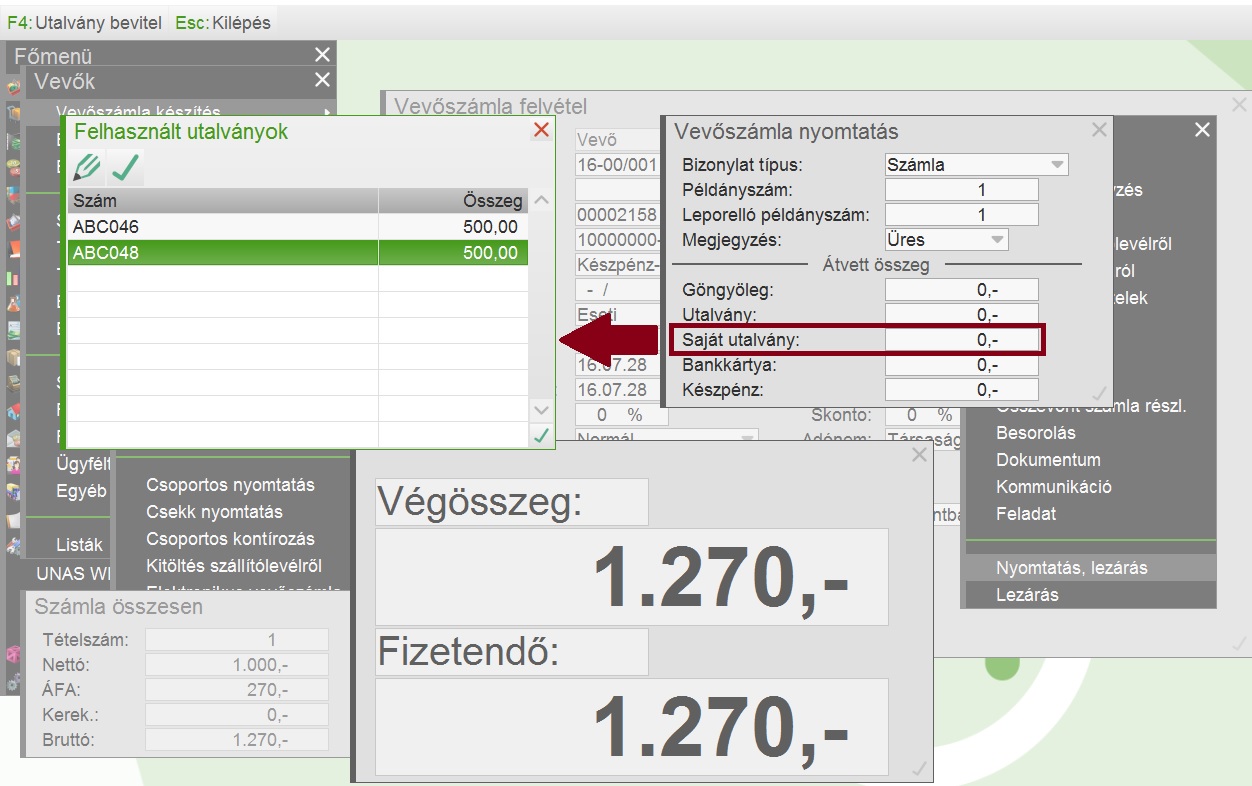The image size is (1252, 786).
Task: Click the 500,00 amount in the ABC046 row
Action: tap(490, 227)
